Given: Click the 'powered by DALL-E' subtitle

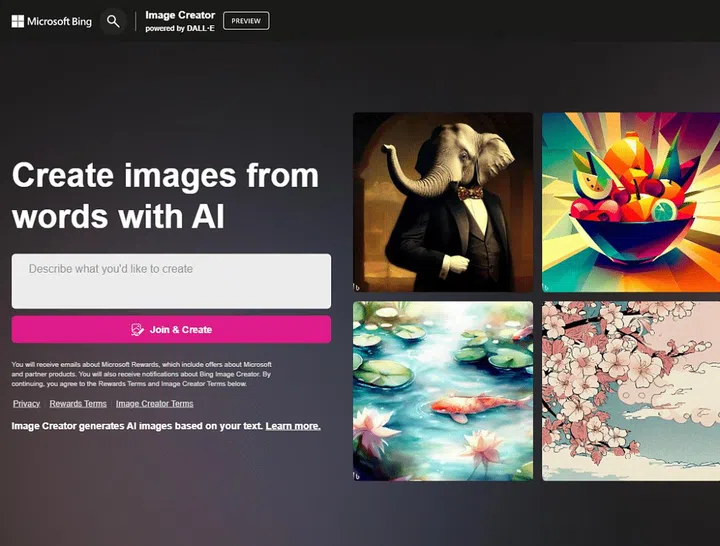Looking at the screenshot, I should pos(179,28).
